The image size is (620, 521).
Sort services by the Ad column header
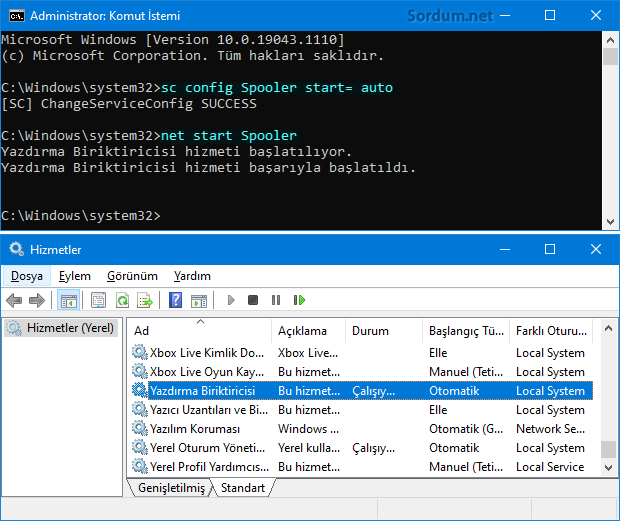(x=201, y=331)
